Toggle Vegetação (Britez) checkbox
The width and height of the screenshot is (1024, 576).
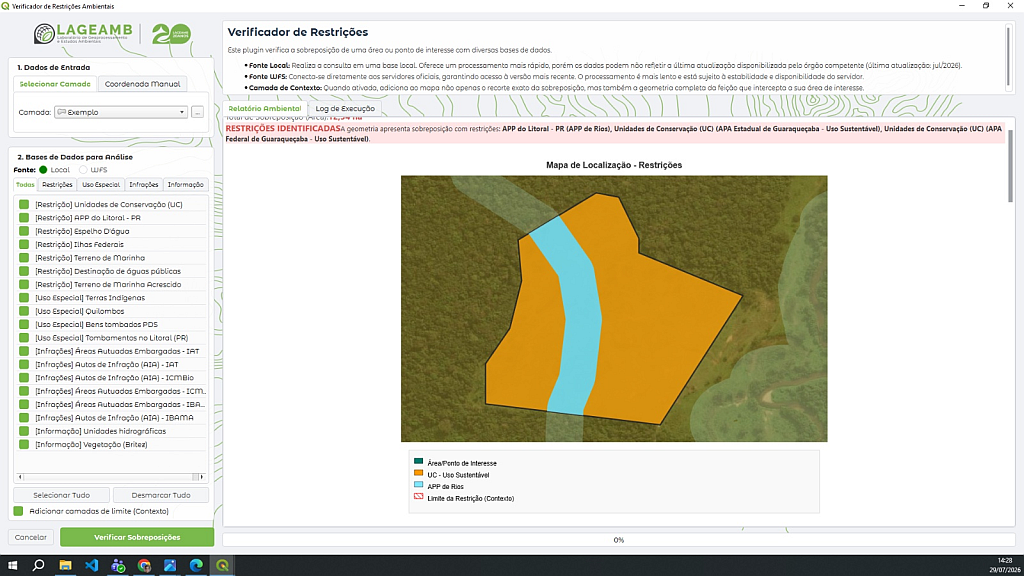24,444
